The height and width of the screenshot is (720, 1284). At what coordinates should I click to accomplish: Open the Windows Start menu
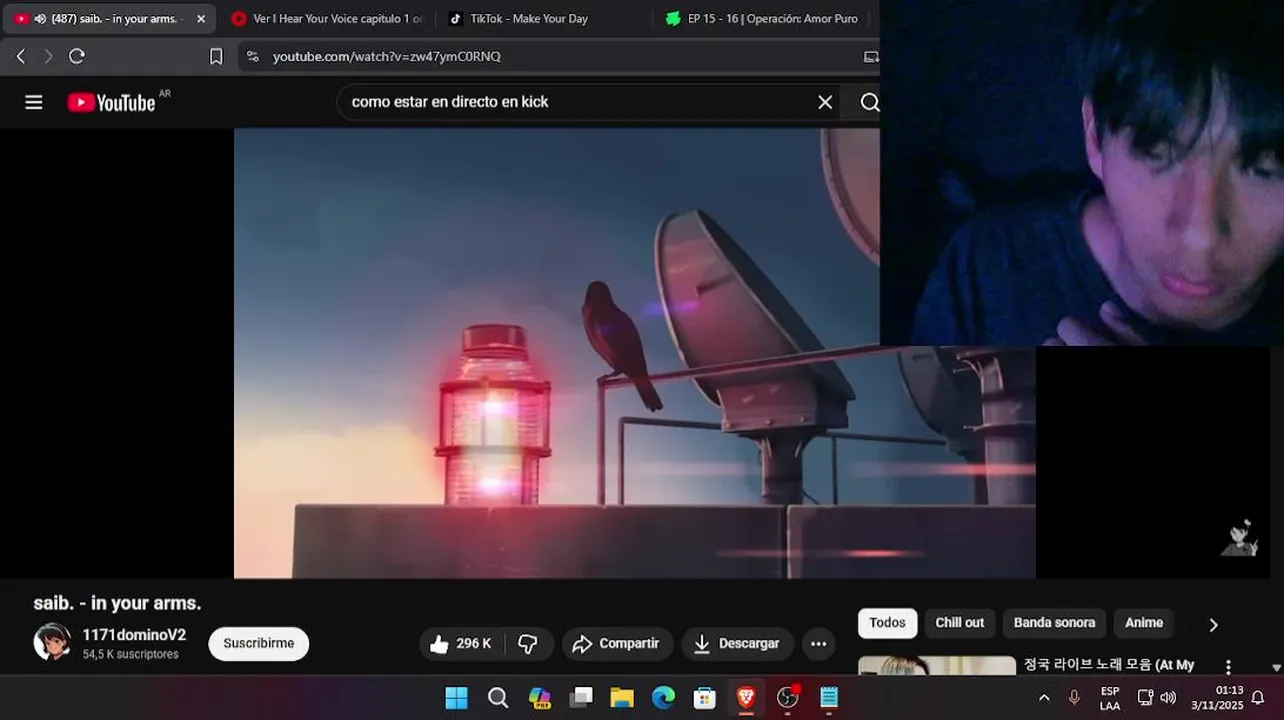pyautogui.click(x=456, y=698)
